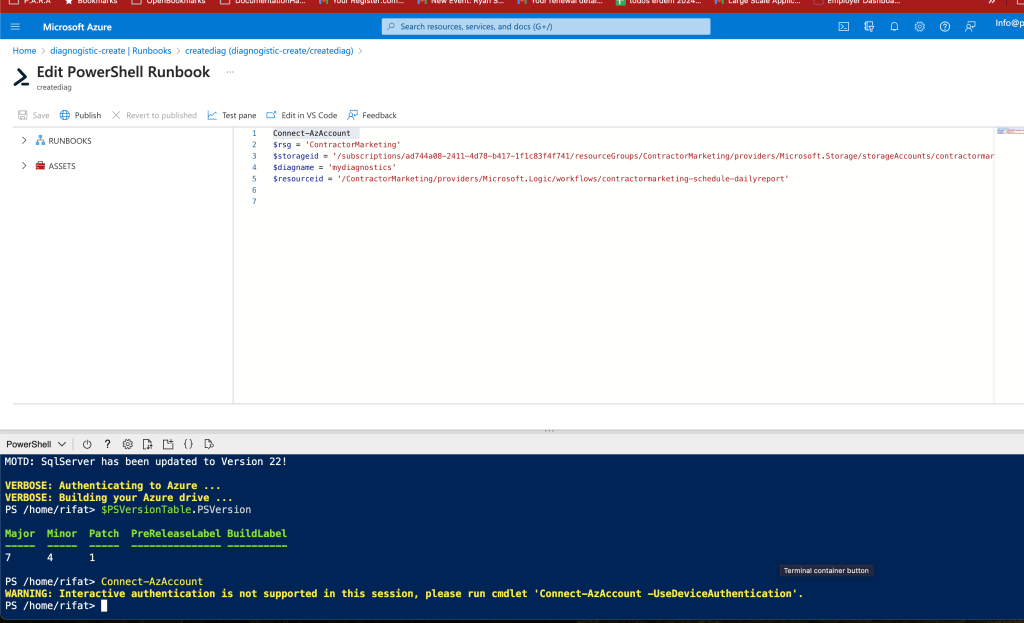Click the $storageid line in editor

tap(633, 156)
